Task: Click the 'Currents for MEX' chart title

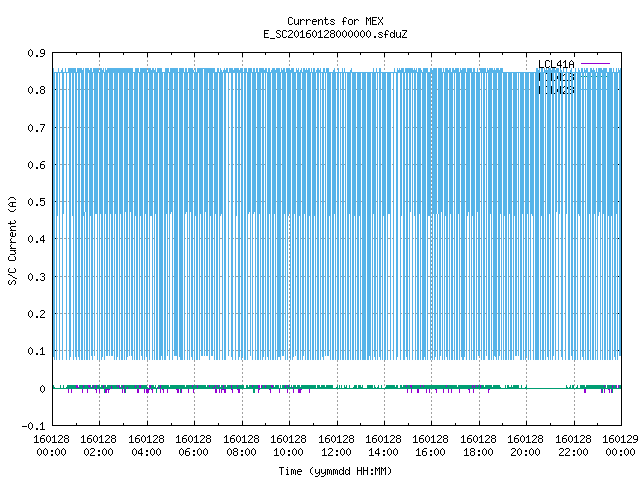Action: point(335,21)
